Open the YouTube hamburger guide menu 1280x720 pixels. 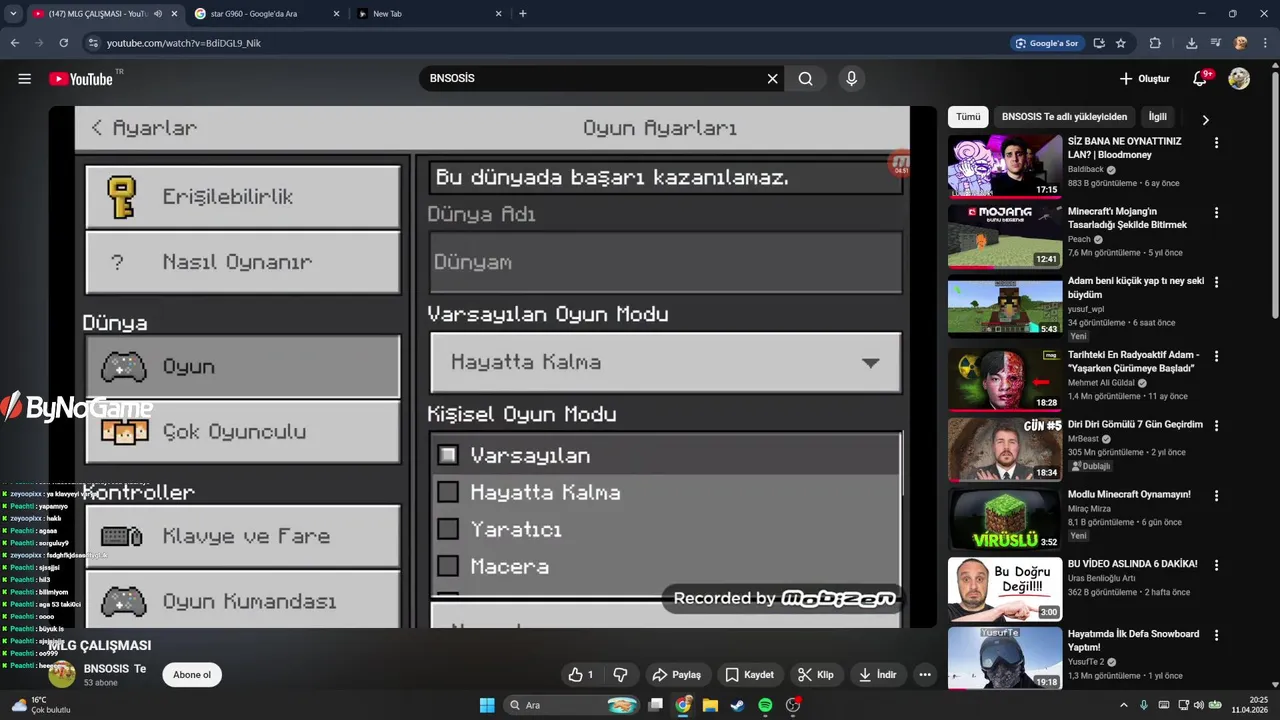tap(25, 79)
